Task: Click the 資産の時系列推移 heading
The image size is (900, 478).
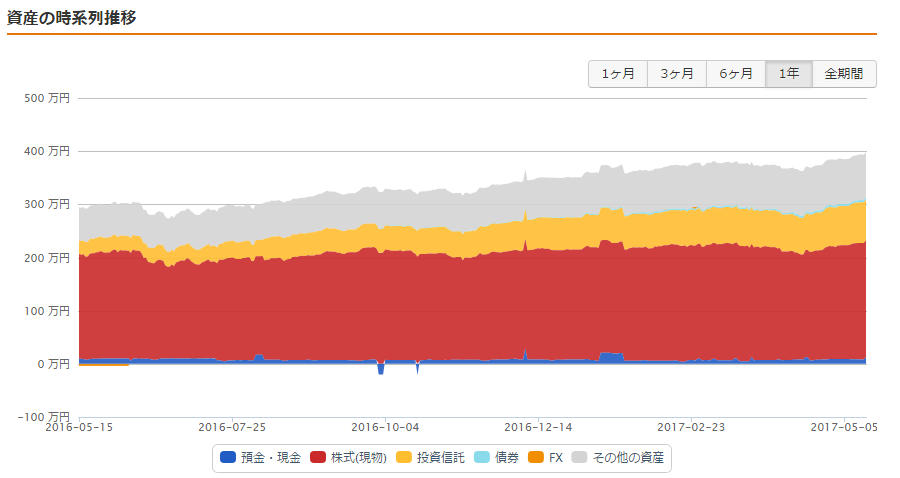Action: click(x=72, y=18)
